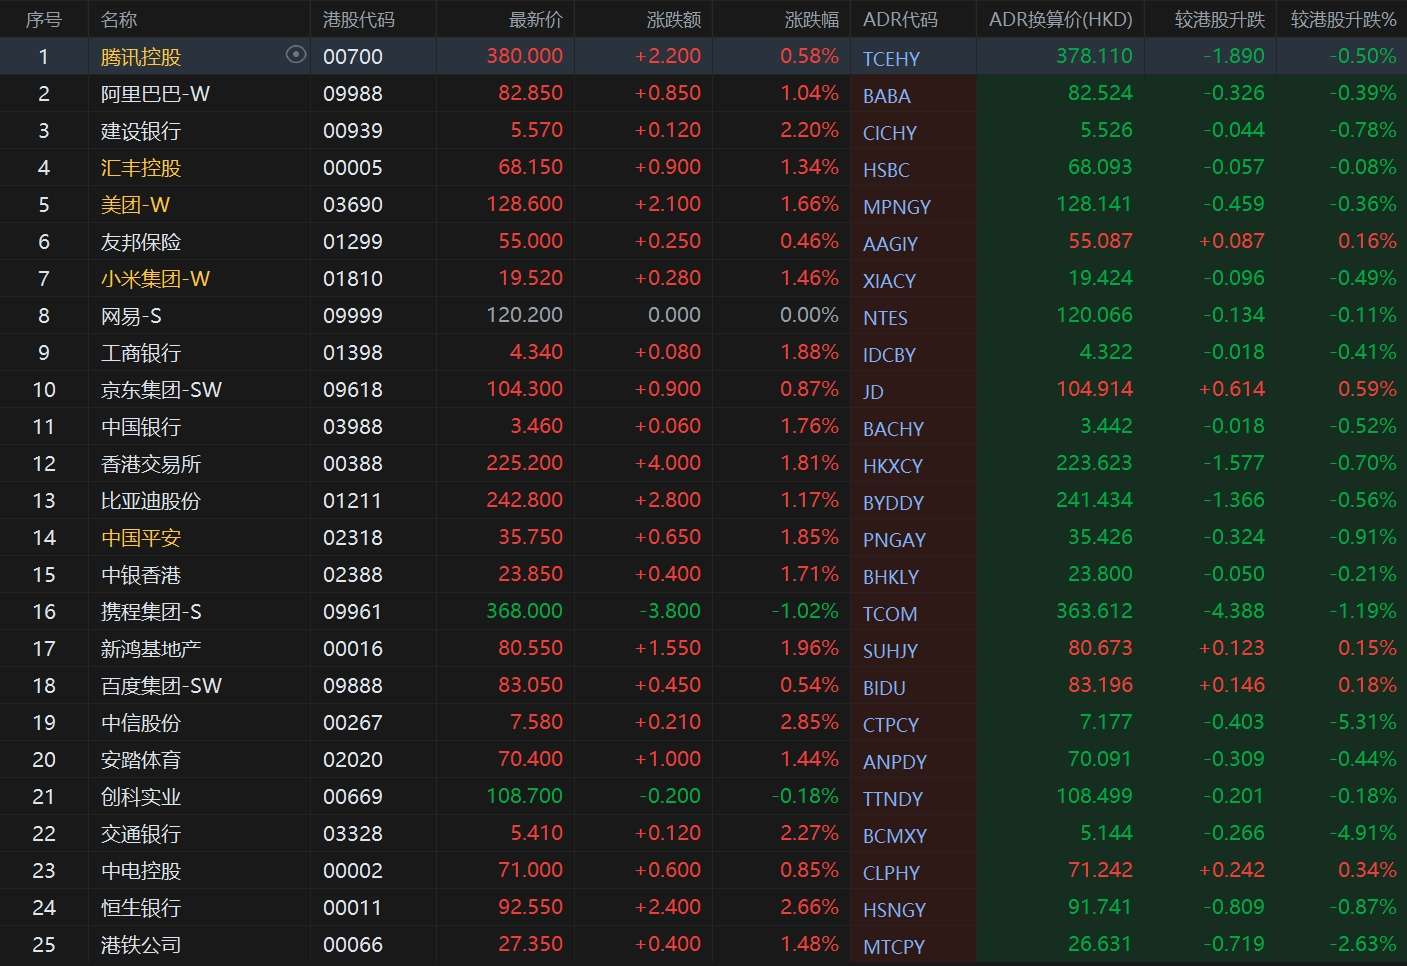The height and width of the screenshot is (966, 1407).
Task: Click the BIDU ADR code
Action: [x=884, y=688]
